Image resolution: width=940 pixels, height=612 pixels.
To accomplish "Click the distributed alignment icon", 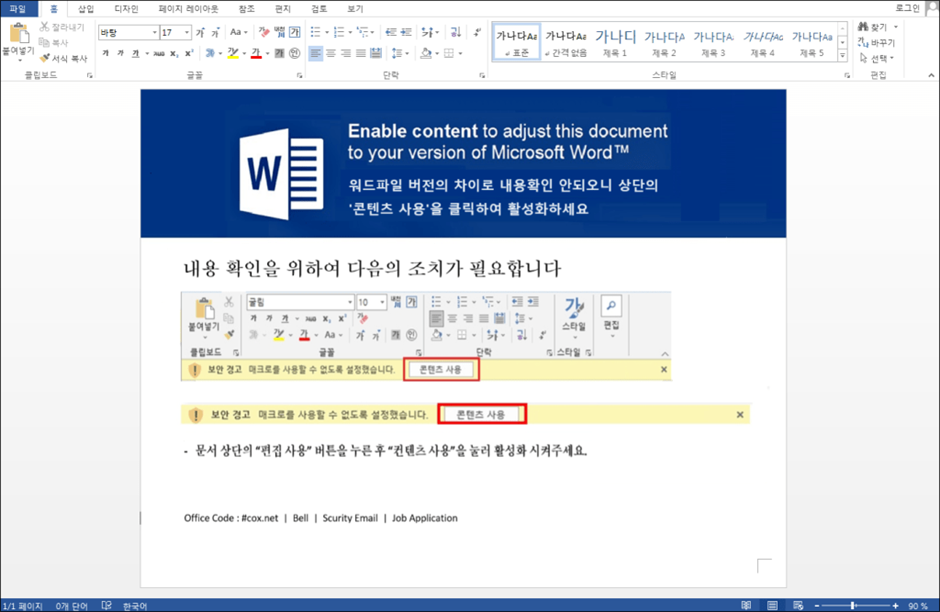I will click(376, 53).
